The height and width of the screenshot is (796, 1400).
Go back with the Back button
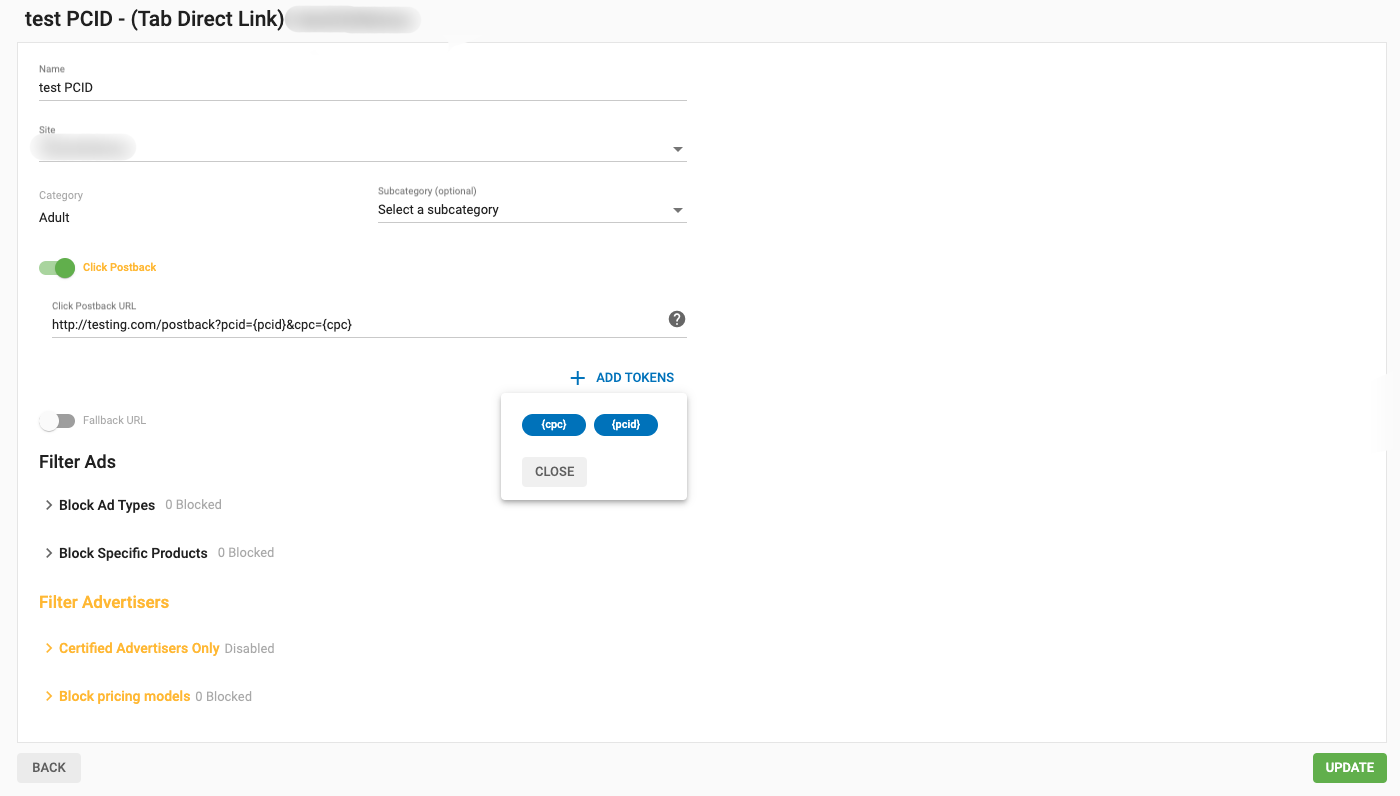point(49,768)
